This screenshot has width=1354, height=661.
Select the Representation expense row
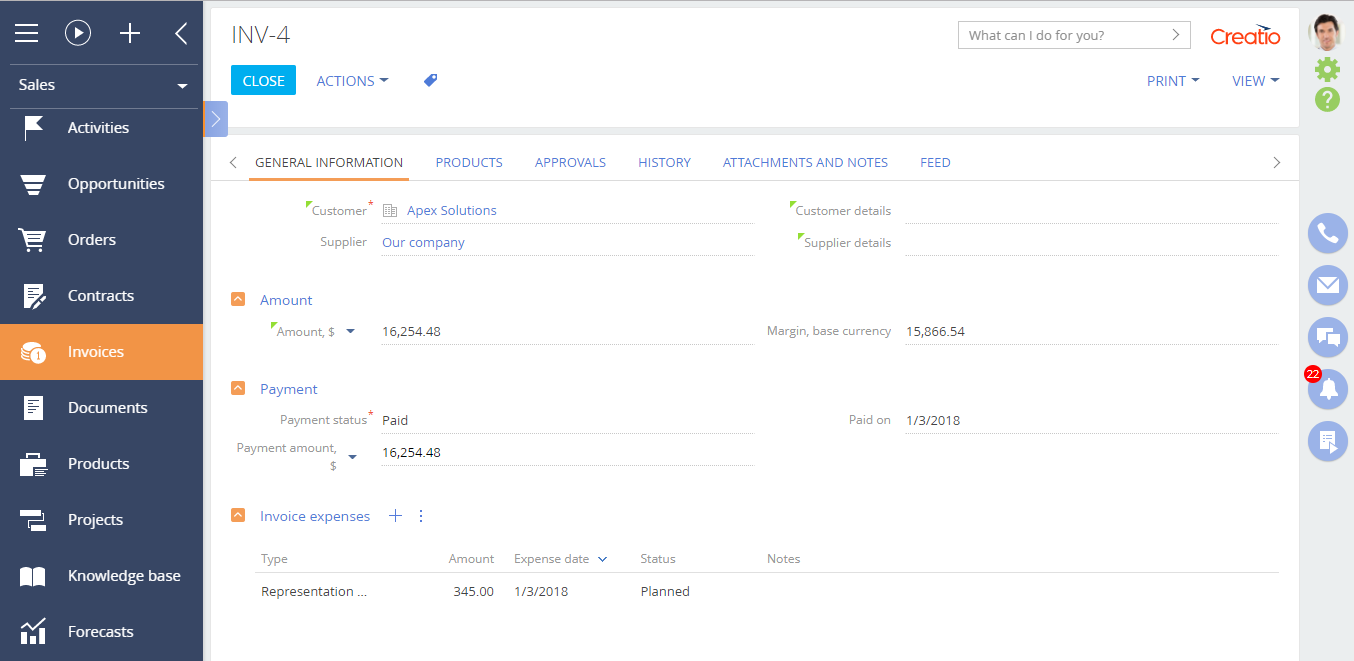point(768,592)
